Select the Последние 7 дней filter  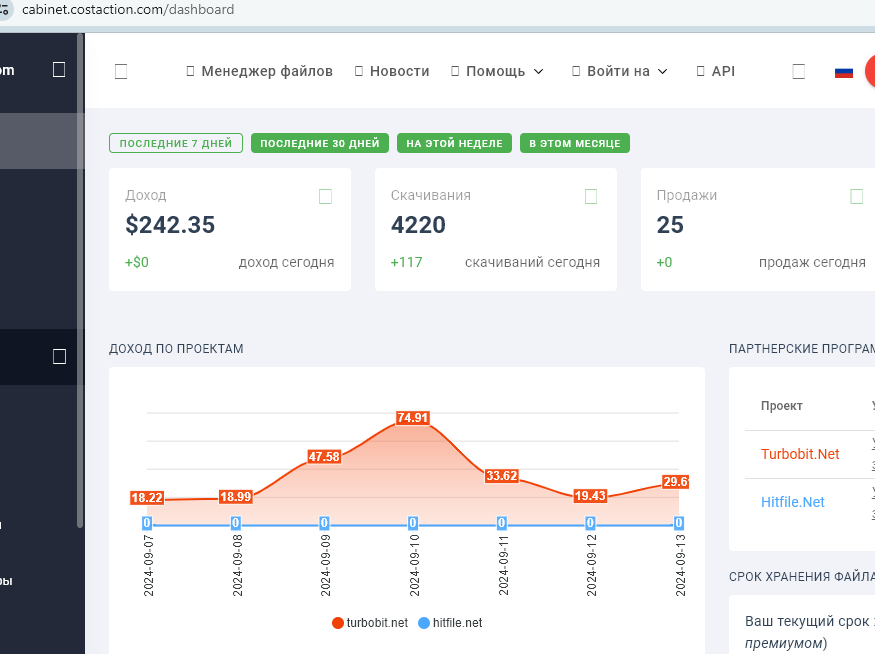coord(176,143)
